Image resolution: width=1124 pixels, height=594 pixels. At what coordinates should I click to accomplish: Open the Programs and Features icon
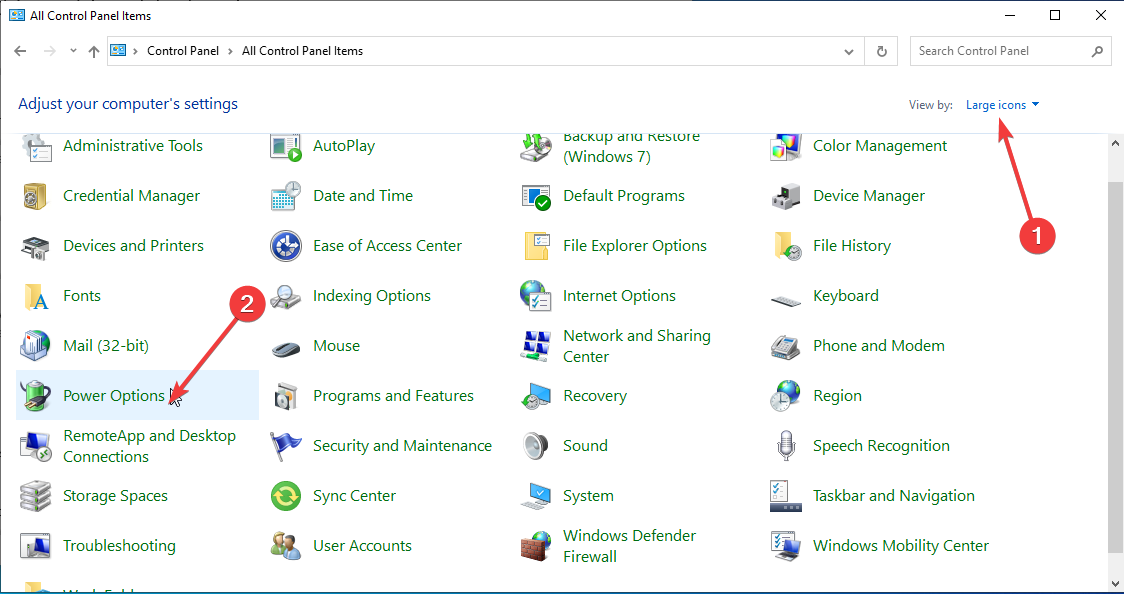coord(285,396)
